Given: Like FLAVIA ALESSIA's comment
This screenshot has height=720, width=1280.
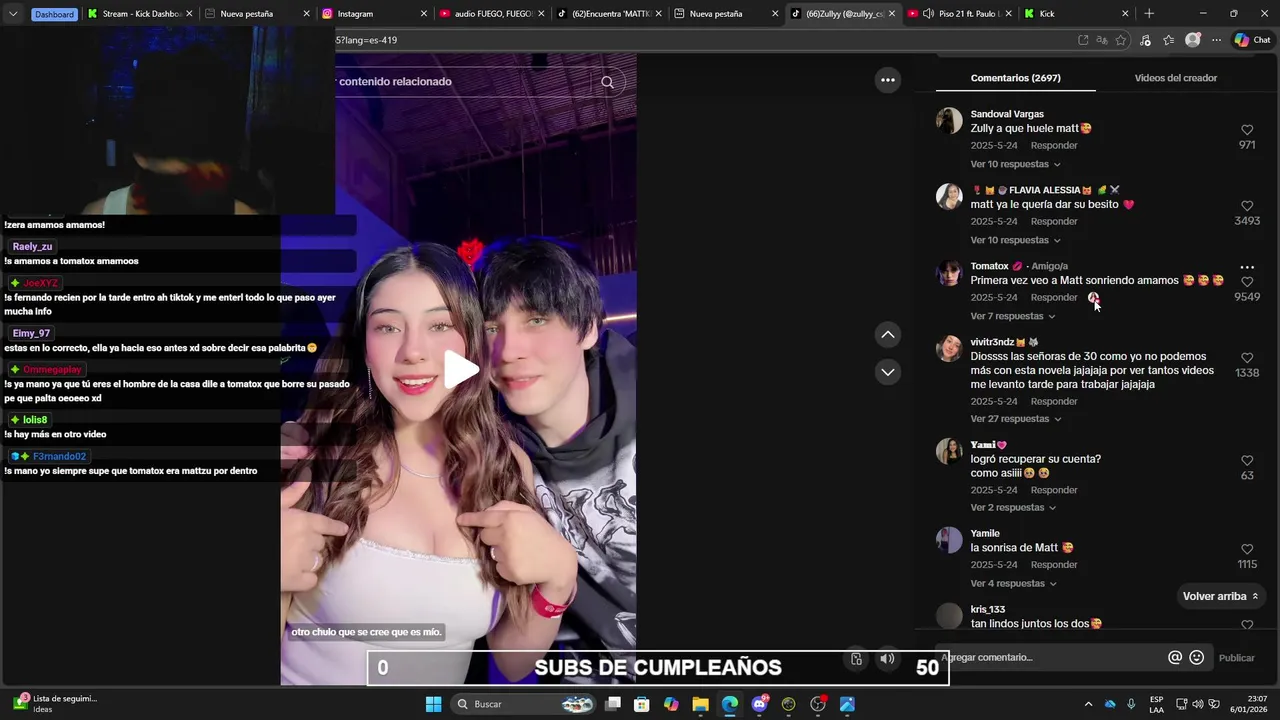Looking at the screenshot, I should (x=1247, y=206).
